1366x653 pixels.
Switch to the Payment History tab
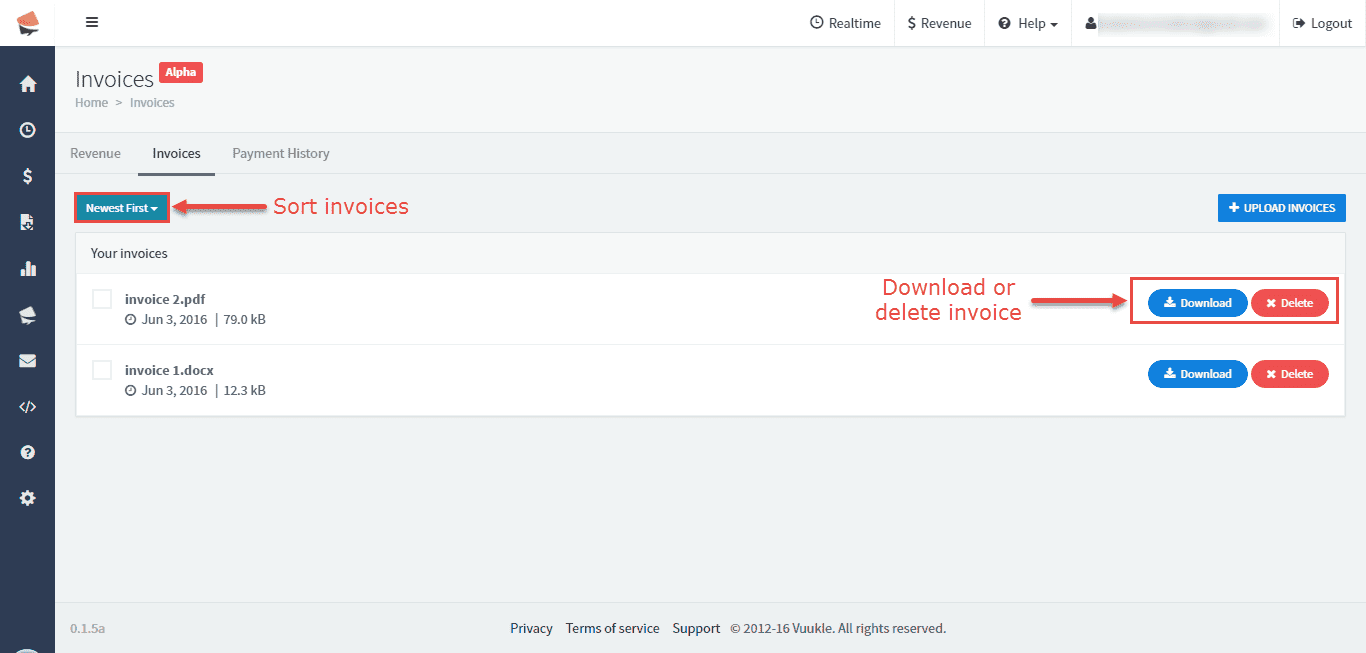(280, 153)
